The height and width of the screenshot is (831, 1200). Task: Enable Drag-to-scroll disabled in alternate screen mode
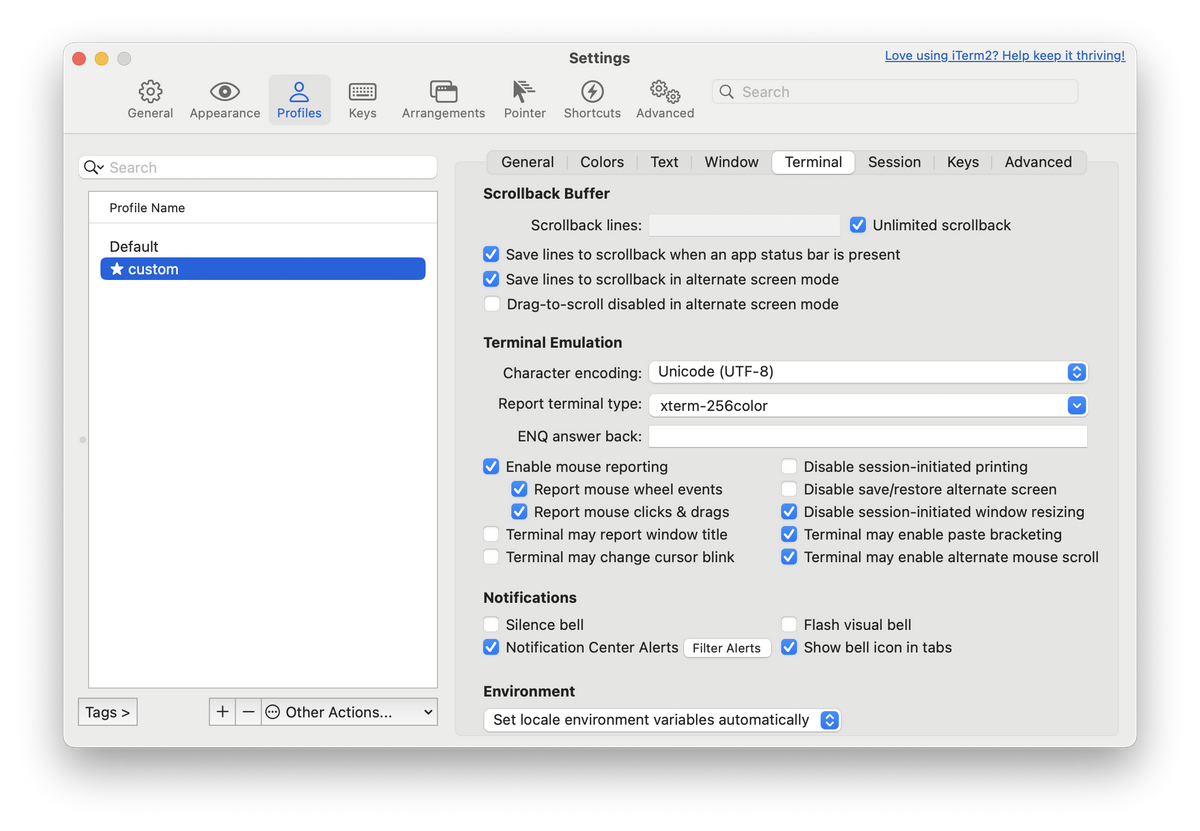491,304
